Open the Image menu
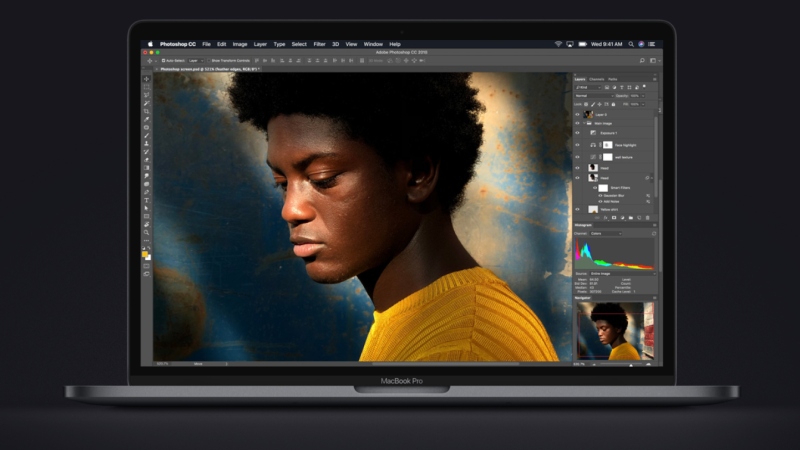The width and height of the screenshot is (800, 450). click(x=240, y=44)
